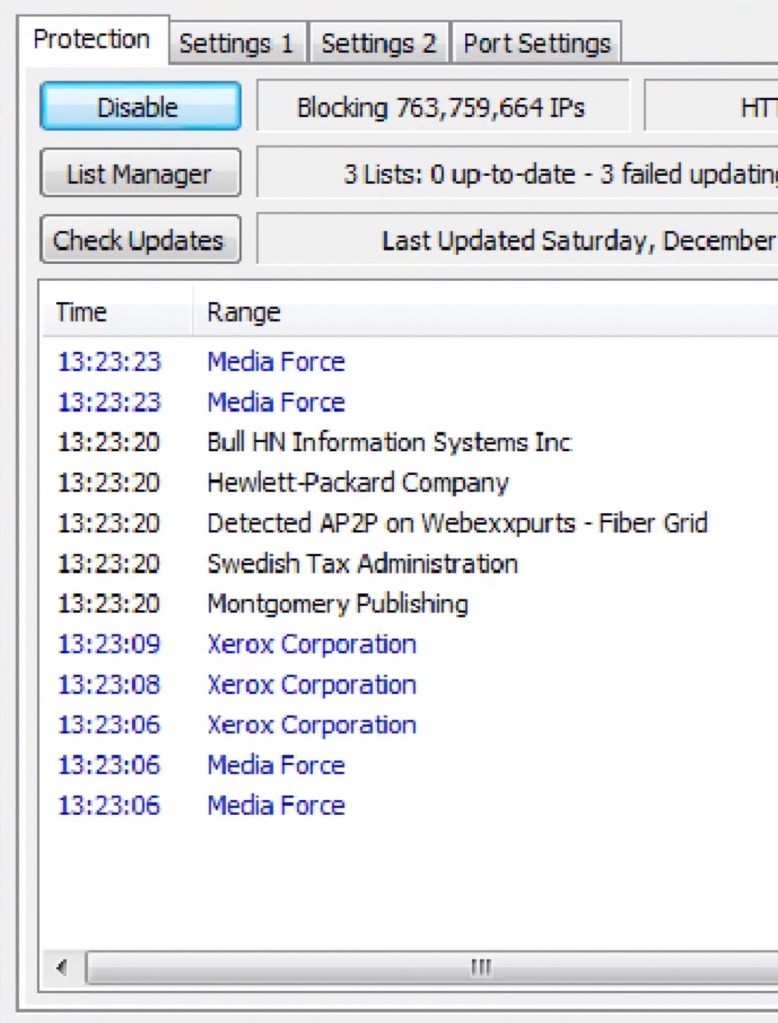Click the lists update status box
Screen dimensions: 778x1023
tap(517, 174)
